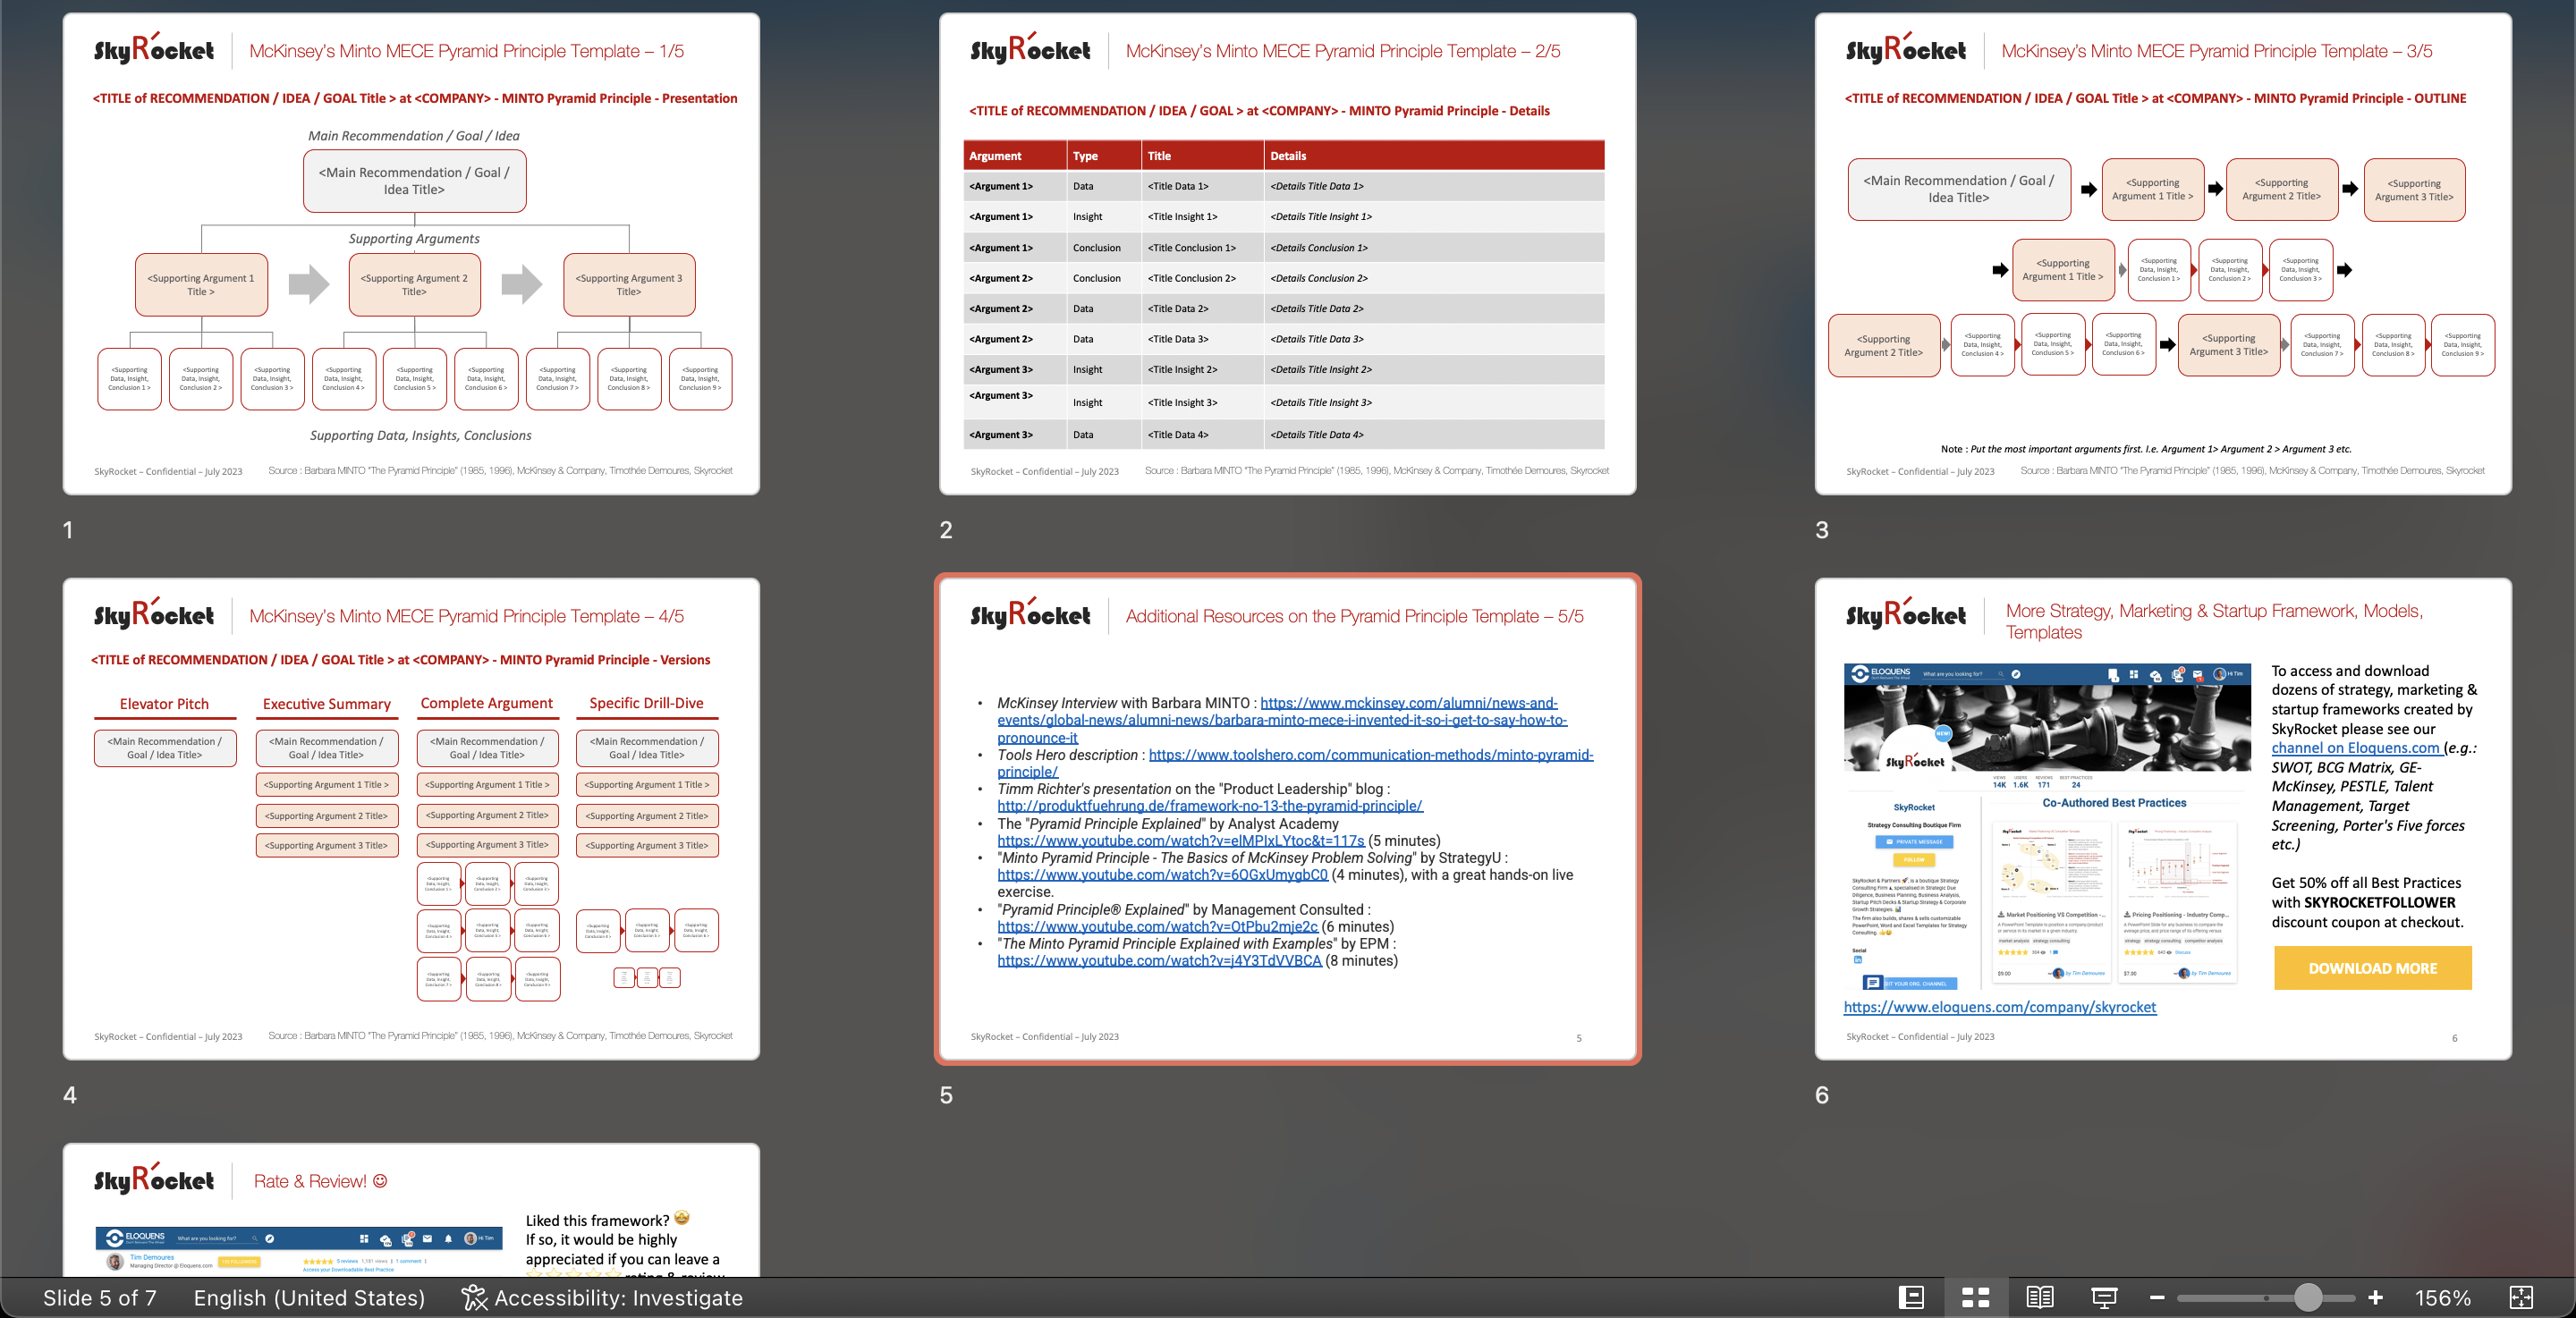Click the accessibility checker figure icon

click(x=473, y=1298)
